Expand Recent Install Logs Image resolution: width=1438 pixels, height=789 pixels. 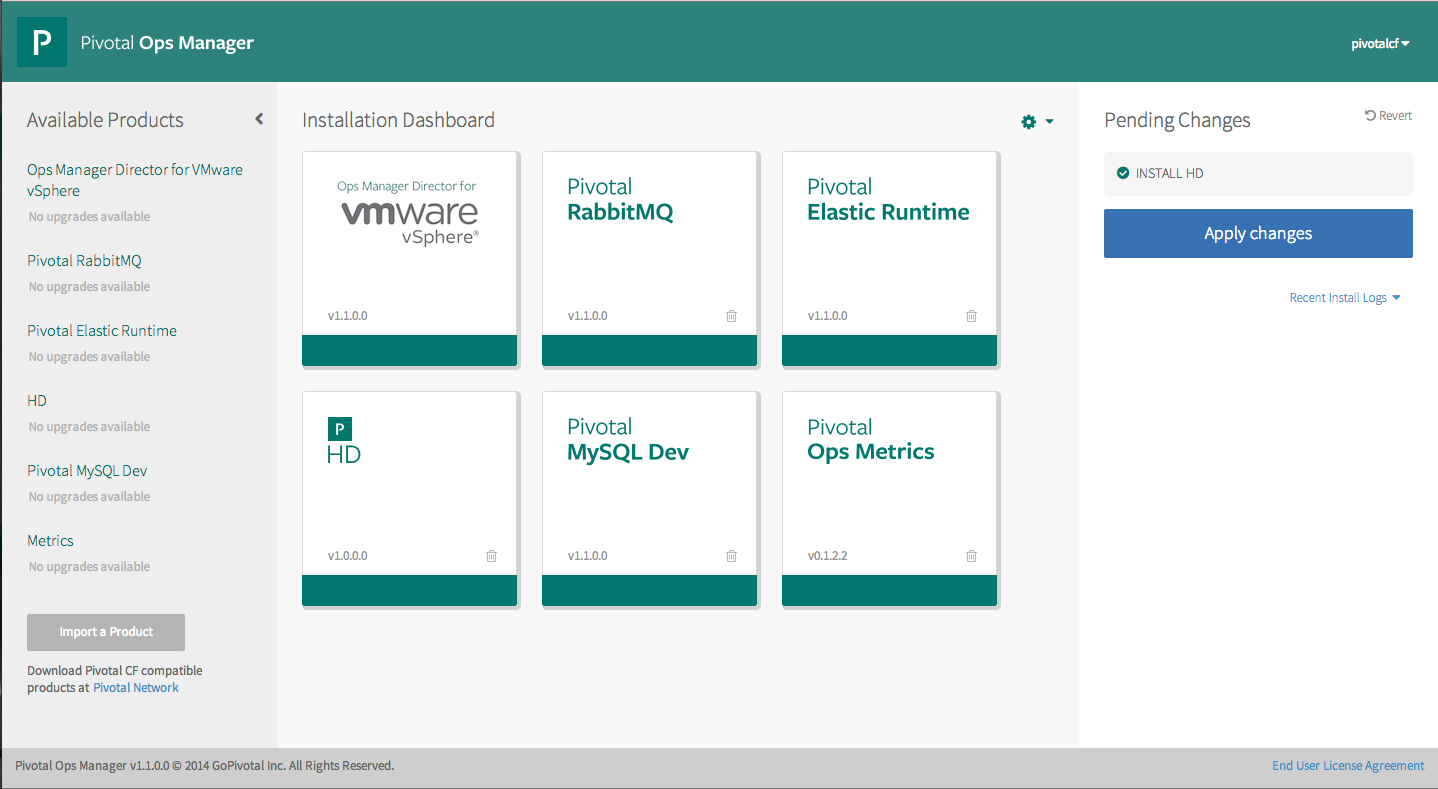[x=1344, y=297]
